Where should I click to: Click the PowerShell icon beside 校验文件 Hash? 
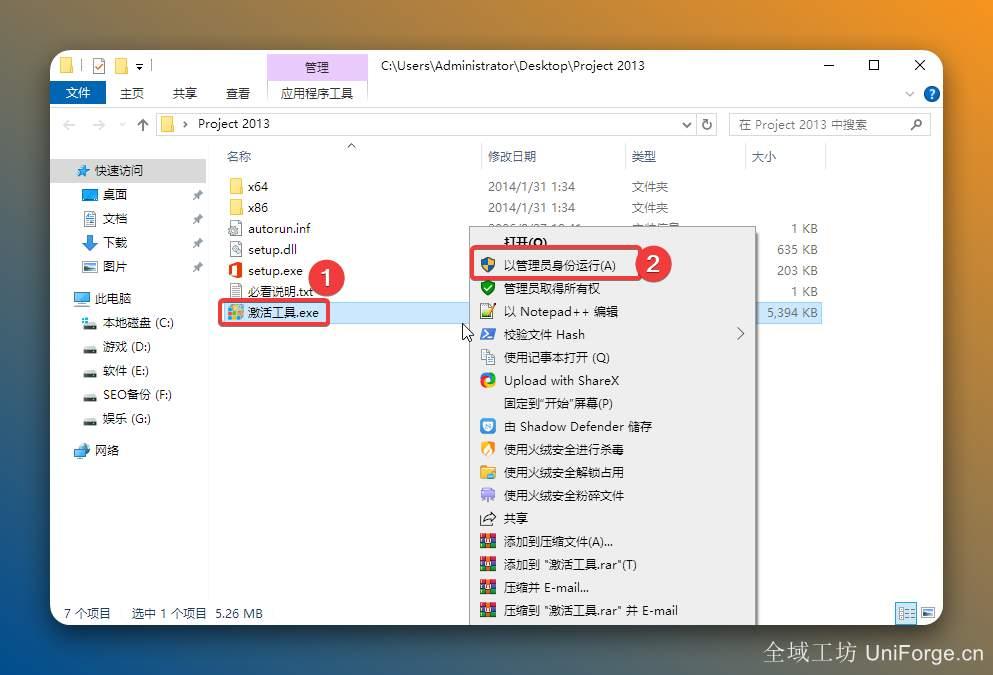[x=488, y=334]
